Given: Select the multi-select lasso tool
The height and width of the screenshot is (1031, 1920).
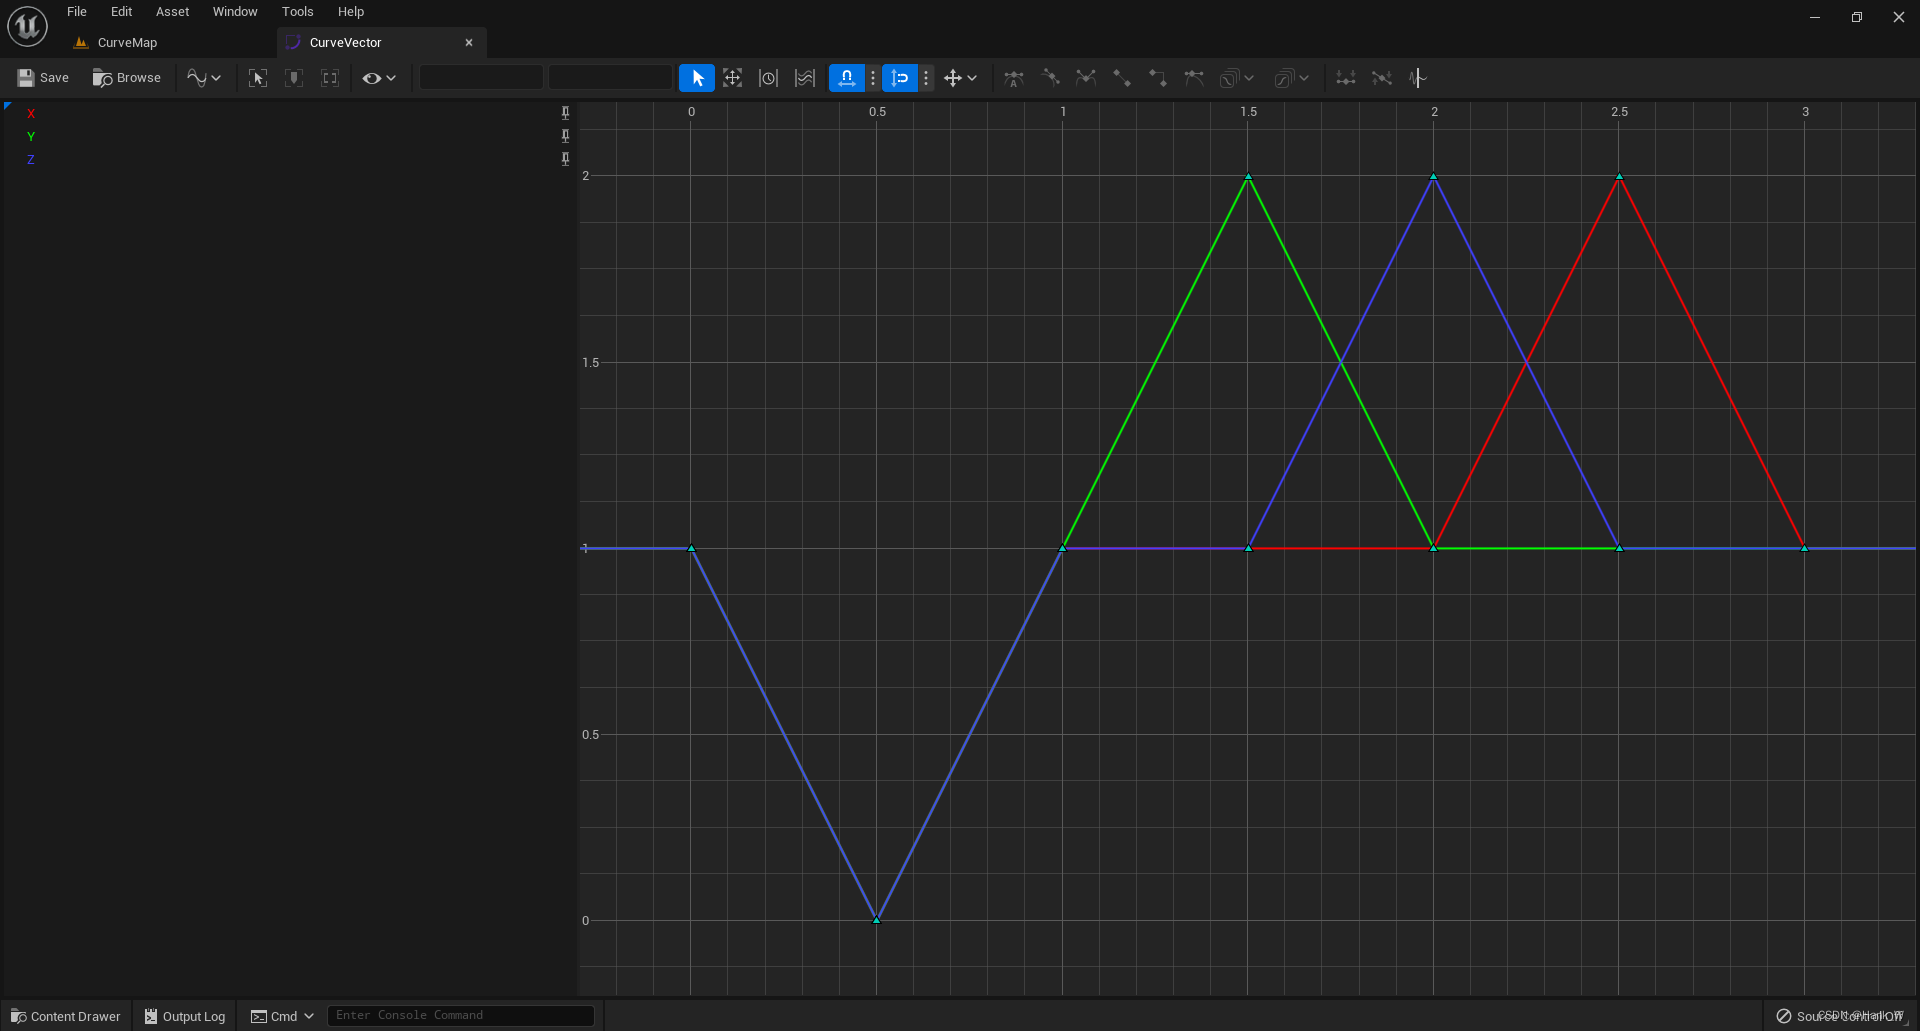Looking at the screenshot, I should point(804,78).
